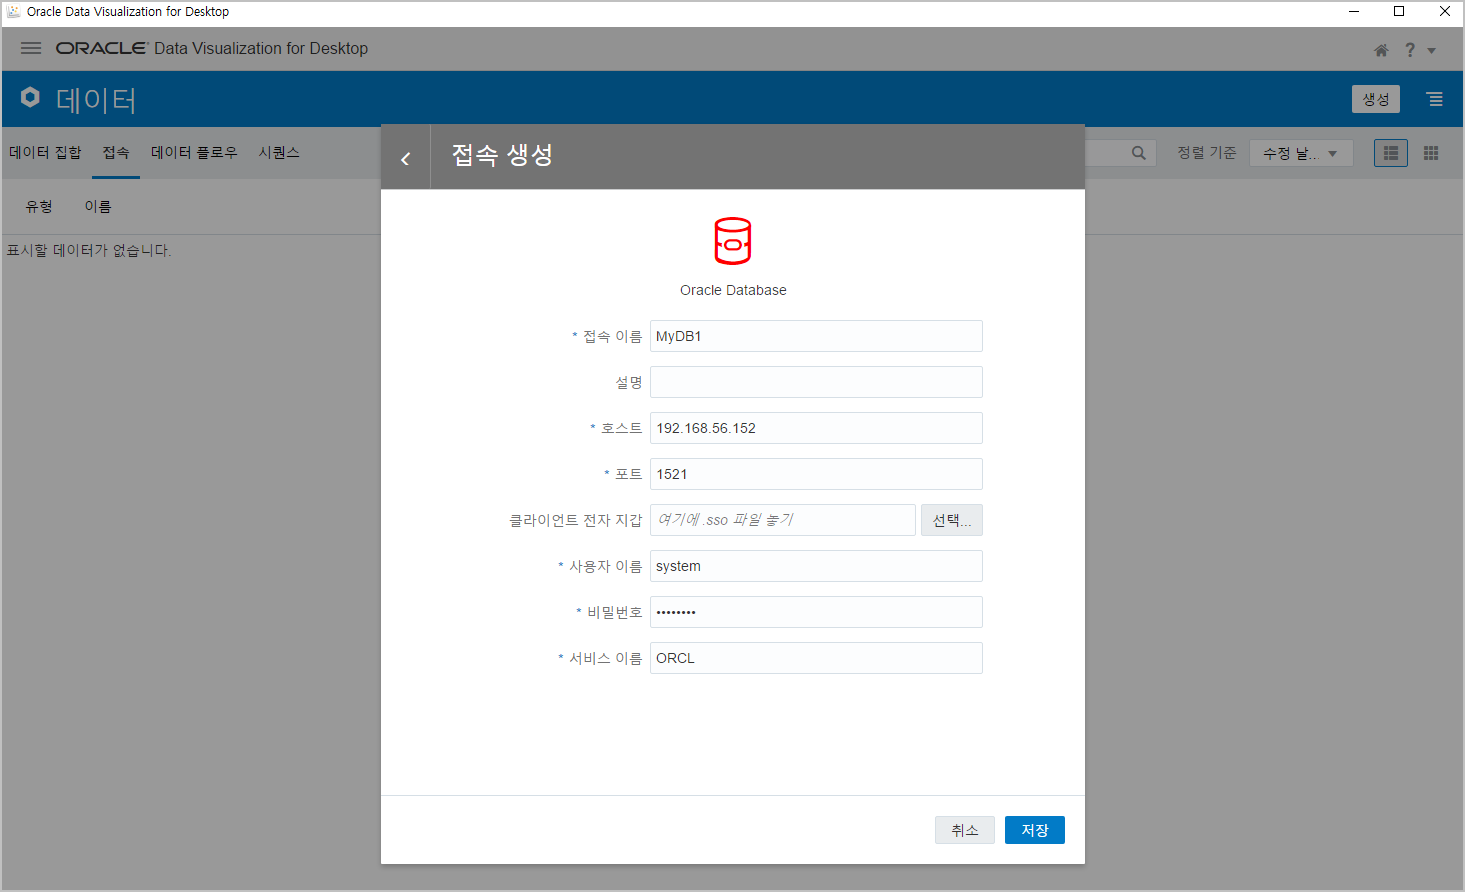Click the data hexagon icon beside 데이터
Viewport: 1465px width, 892px height.
click(x=30, y=97)
